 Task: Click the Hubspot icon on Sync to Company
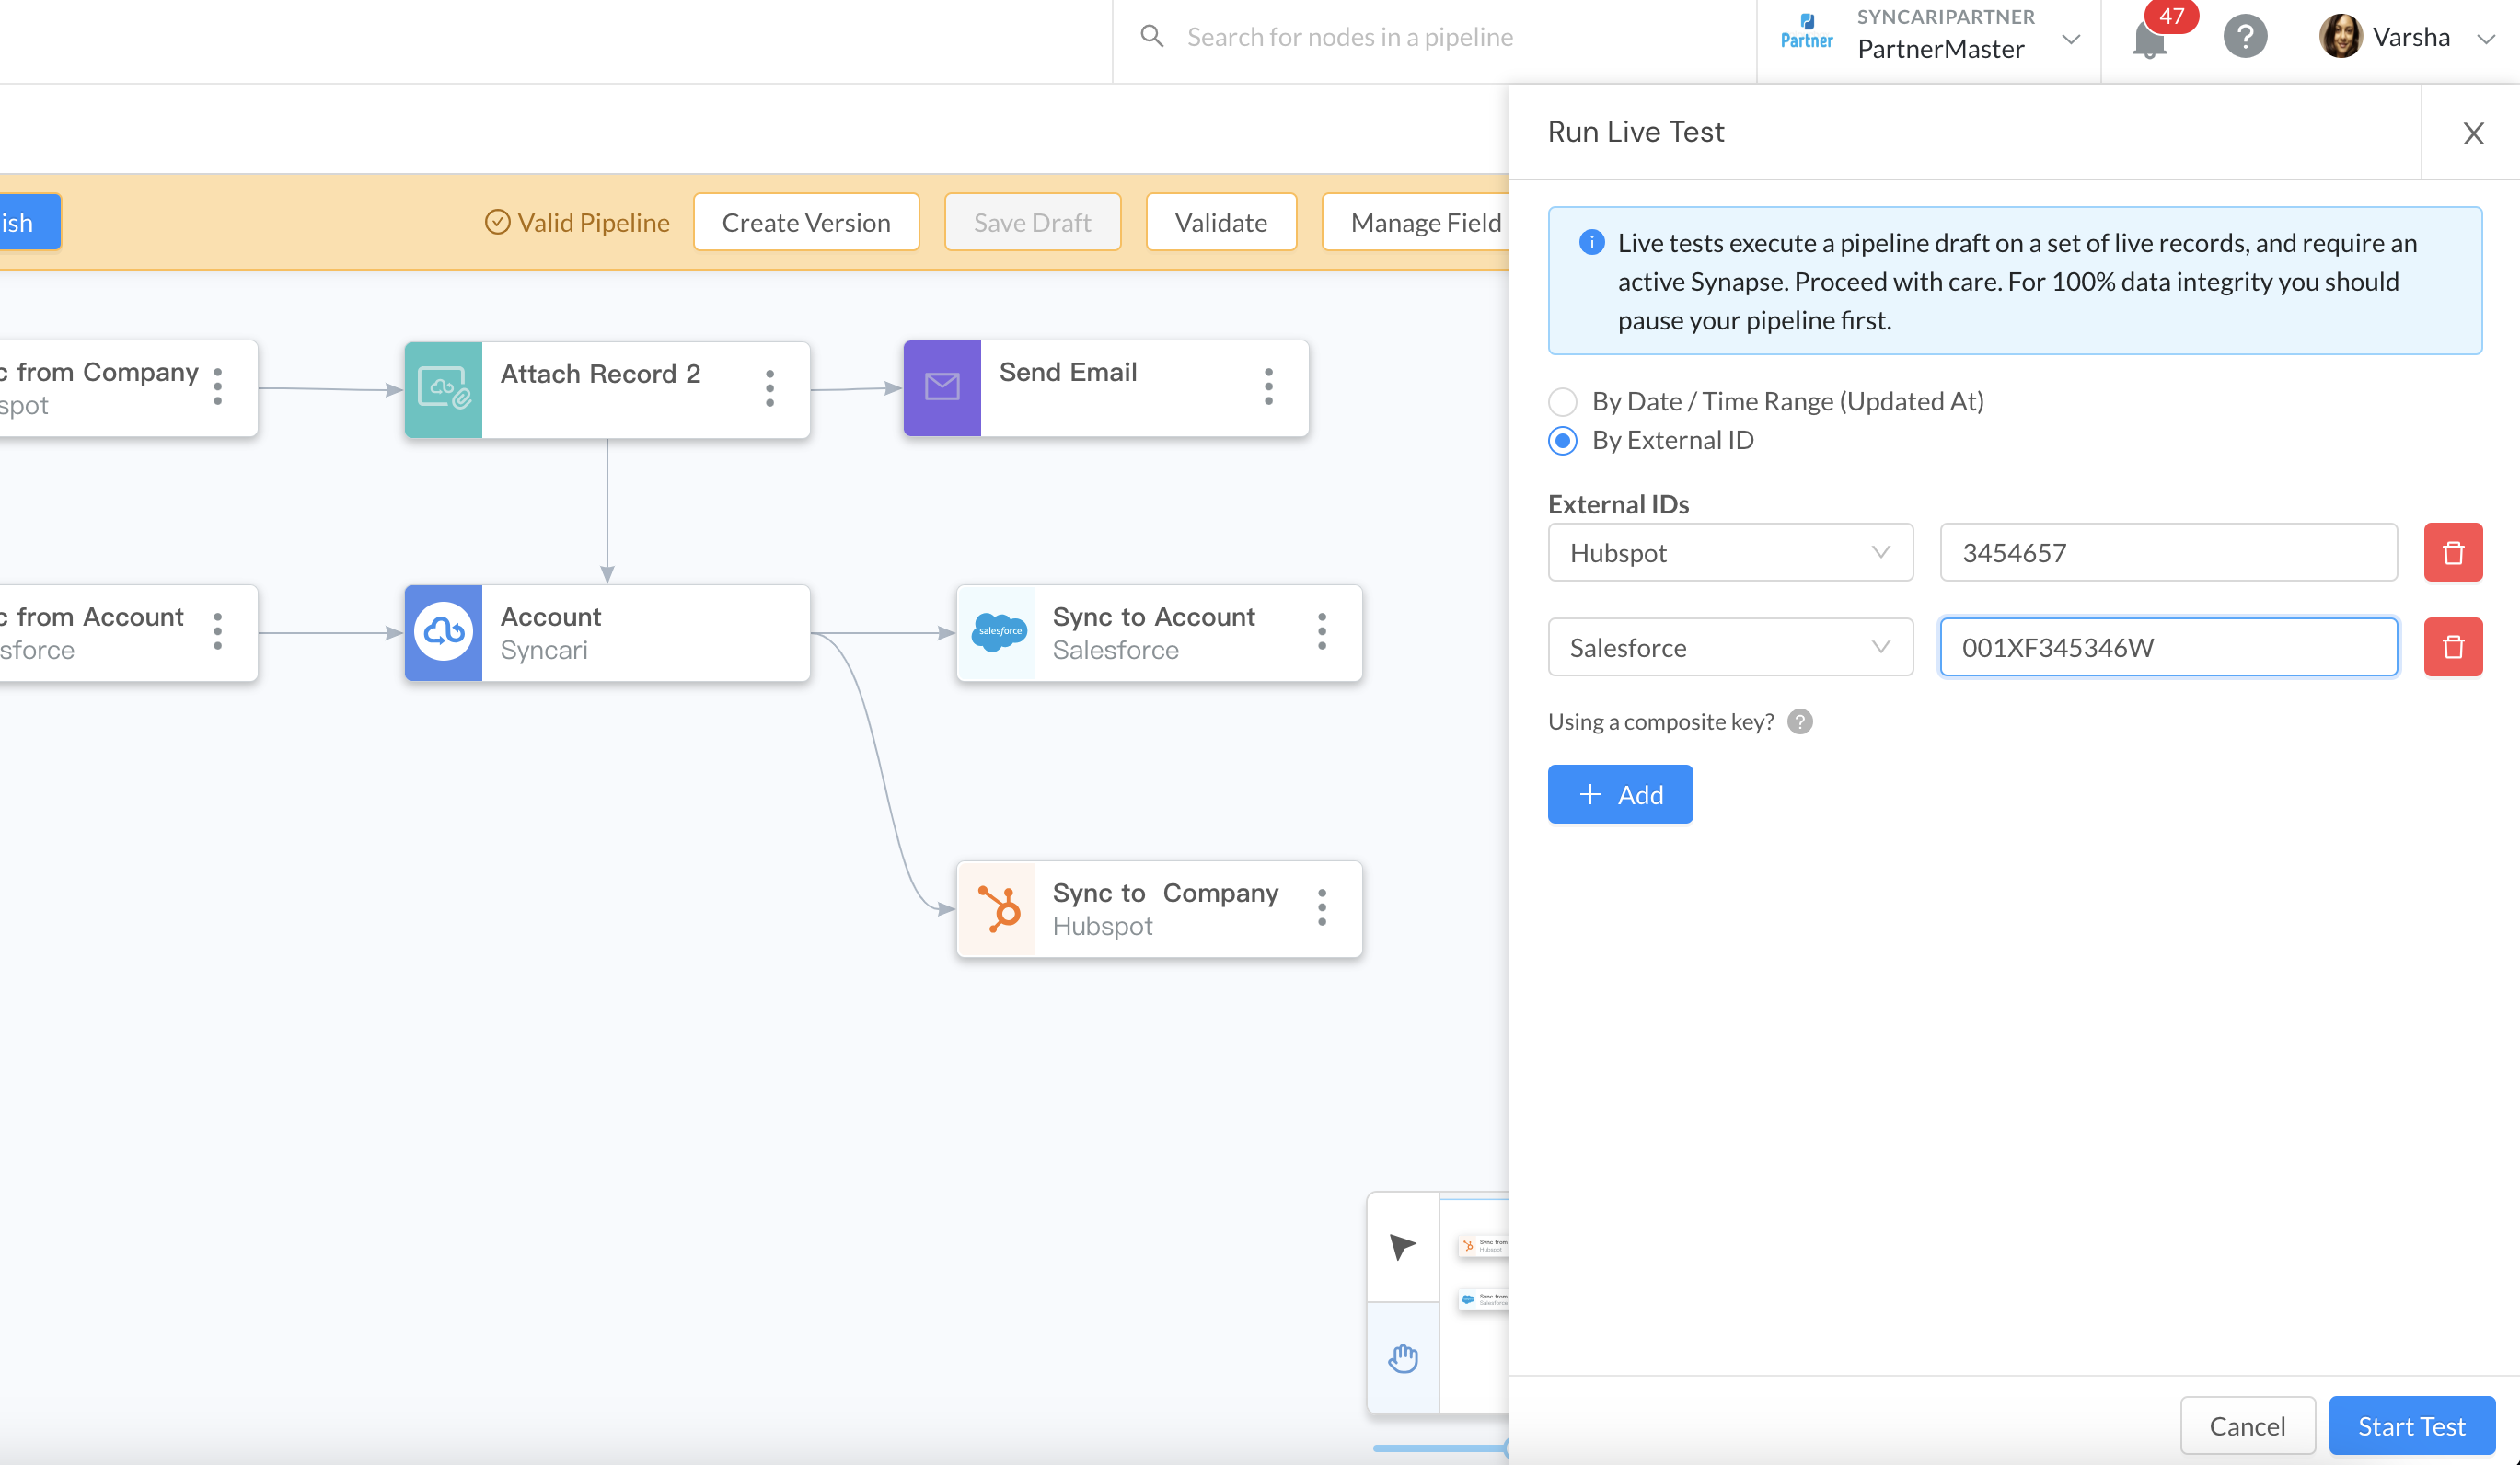998,909
